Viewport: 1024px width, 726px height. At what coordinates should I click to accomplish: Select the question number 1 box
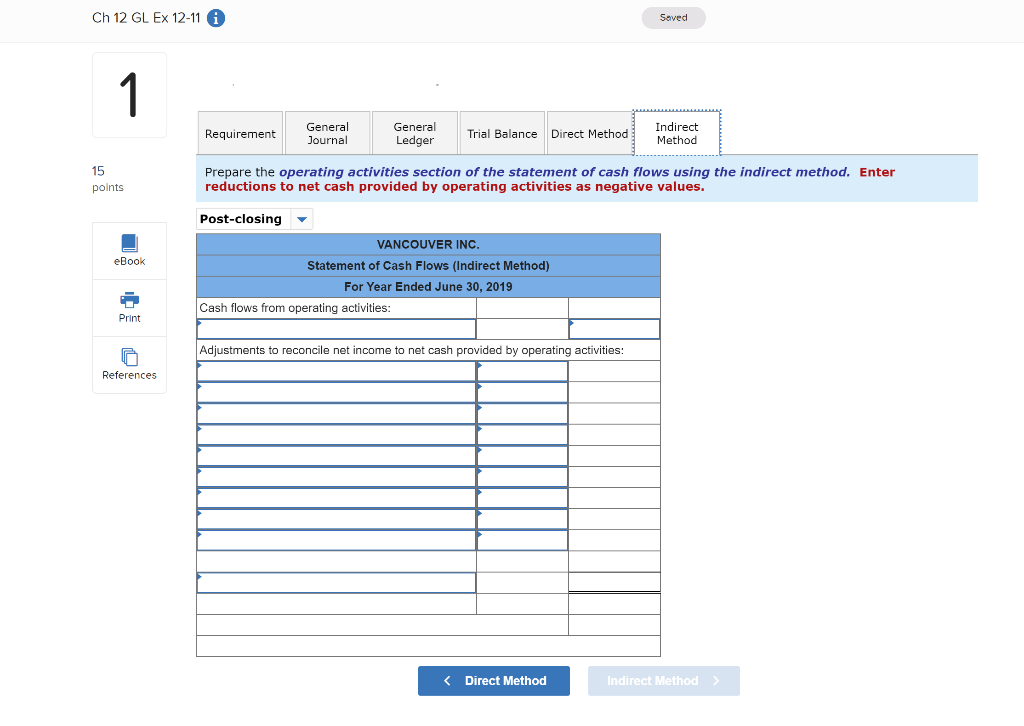[x=129, y=95]
